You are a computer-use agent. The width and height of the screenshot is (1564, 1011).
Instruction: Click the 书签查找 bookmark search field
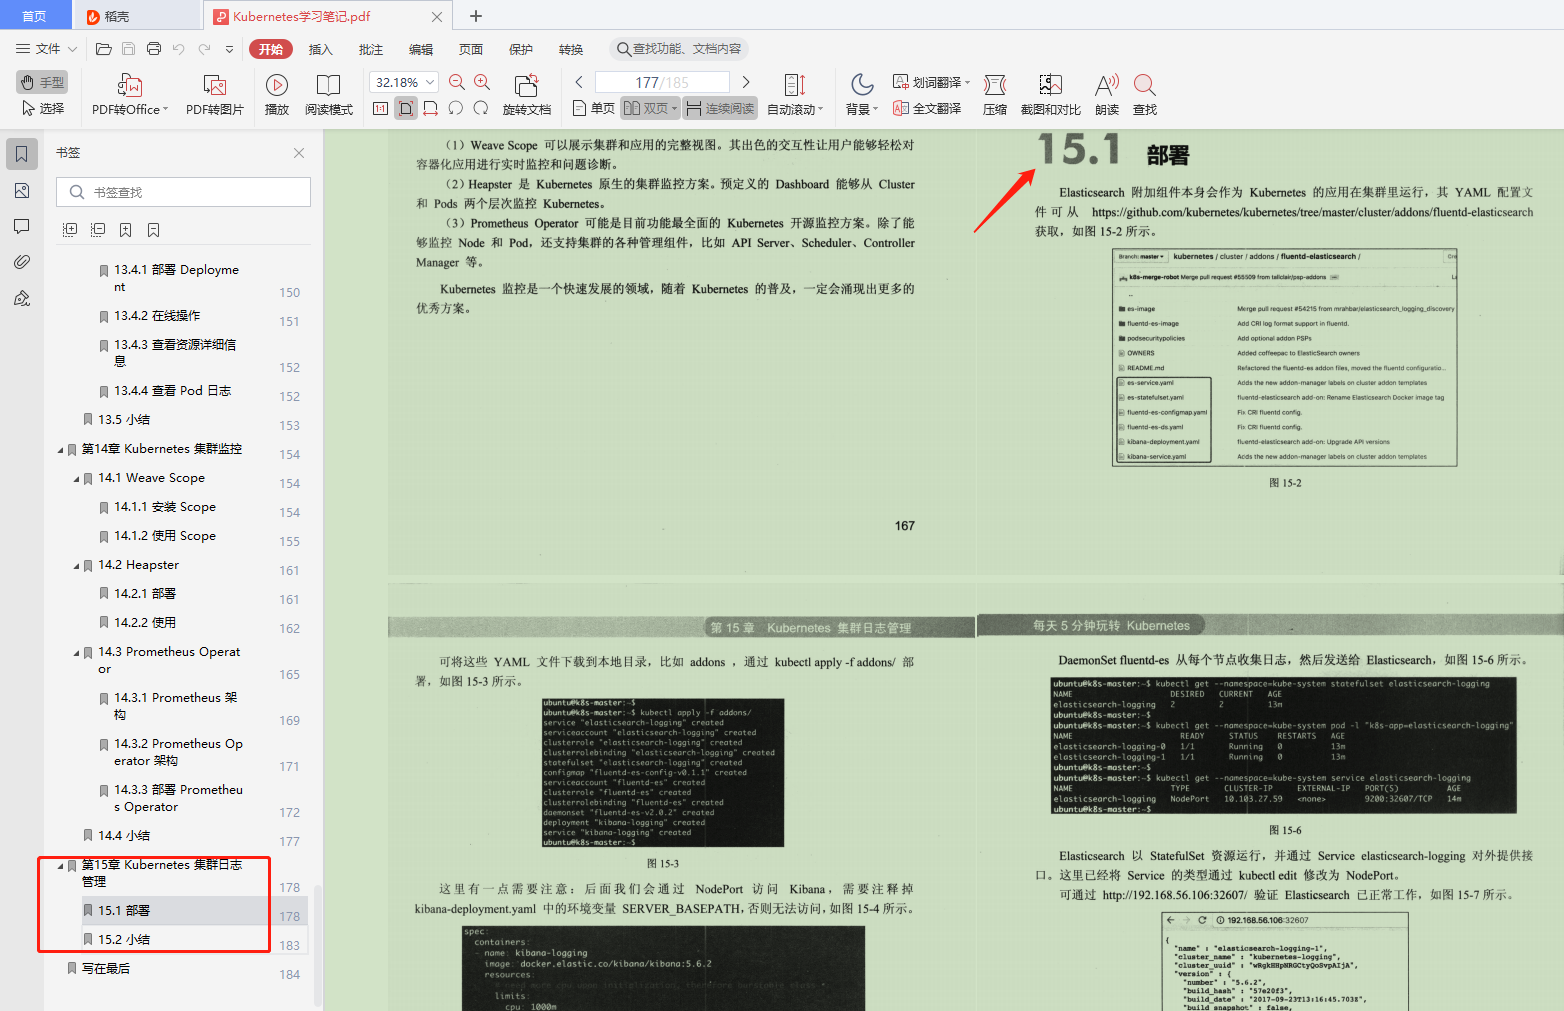click(183, 192)
